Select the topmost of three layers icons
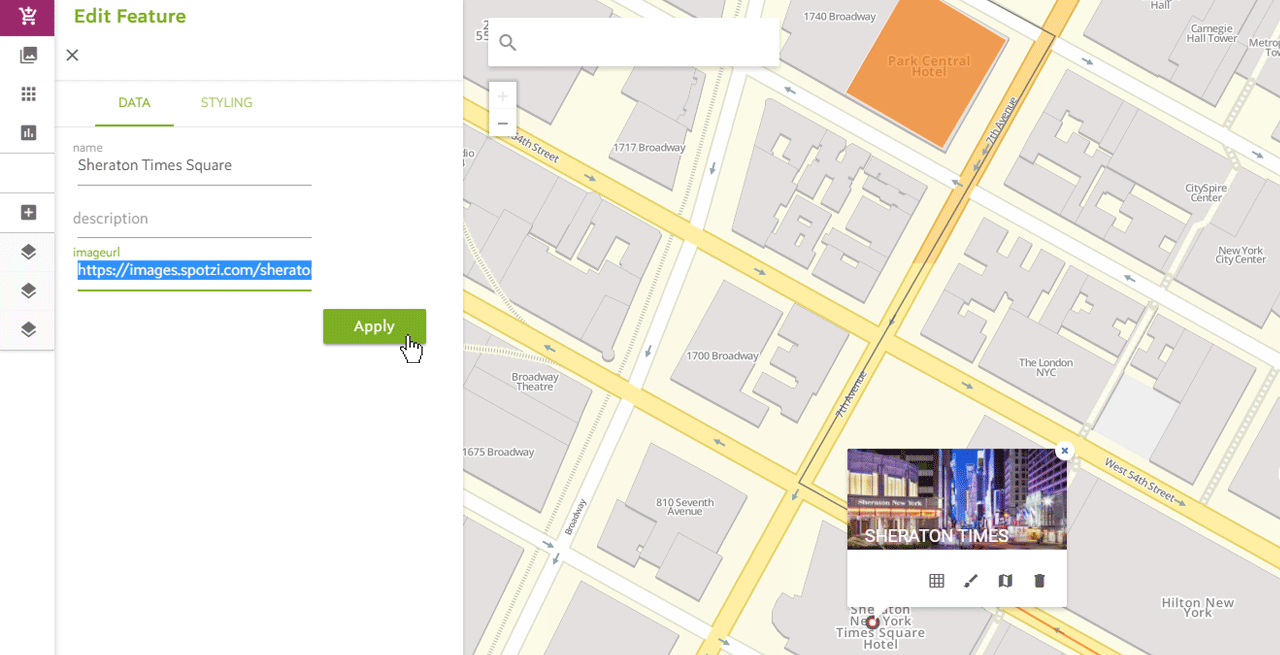1280x655 pixels. [x=28, y=252]
